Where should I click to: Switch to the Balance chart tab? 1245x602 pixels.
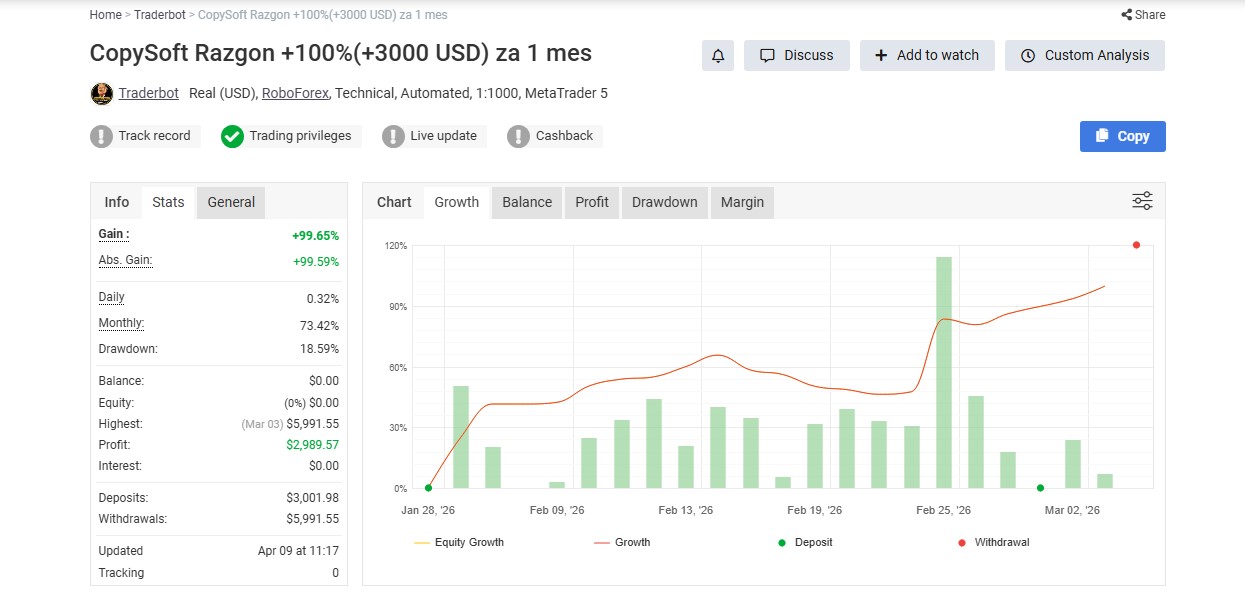[527, 202]
